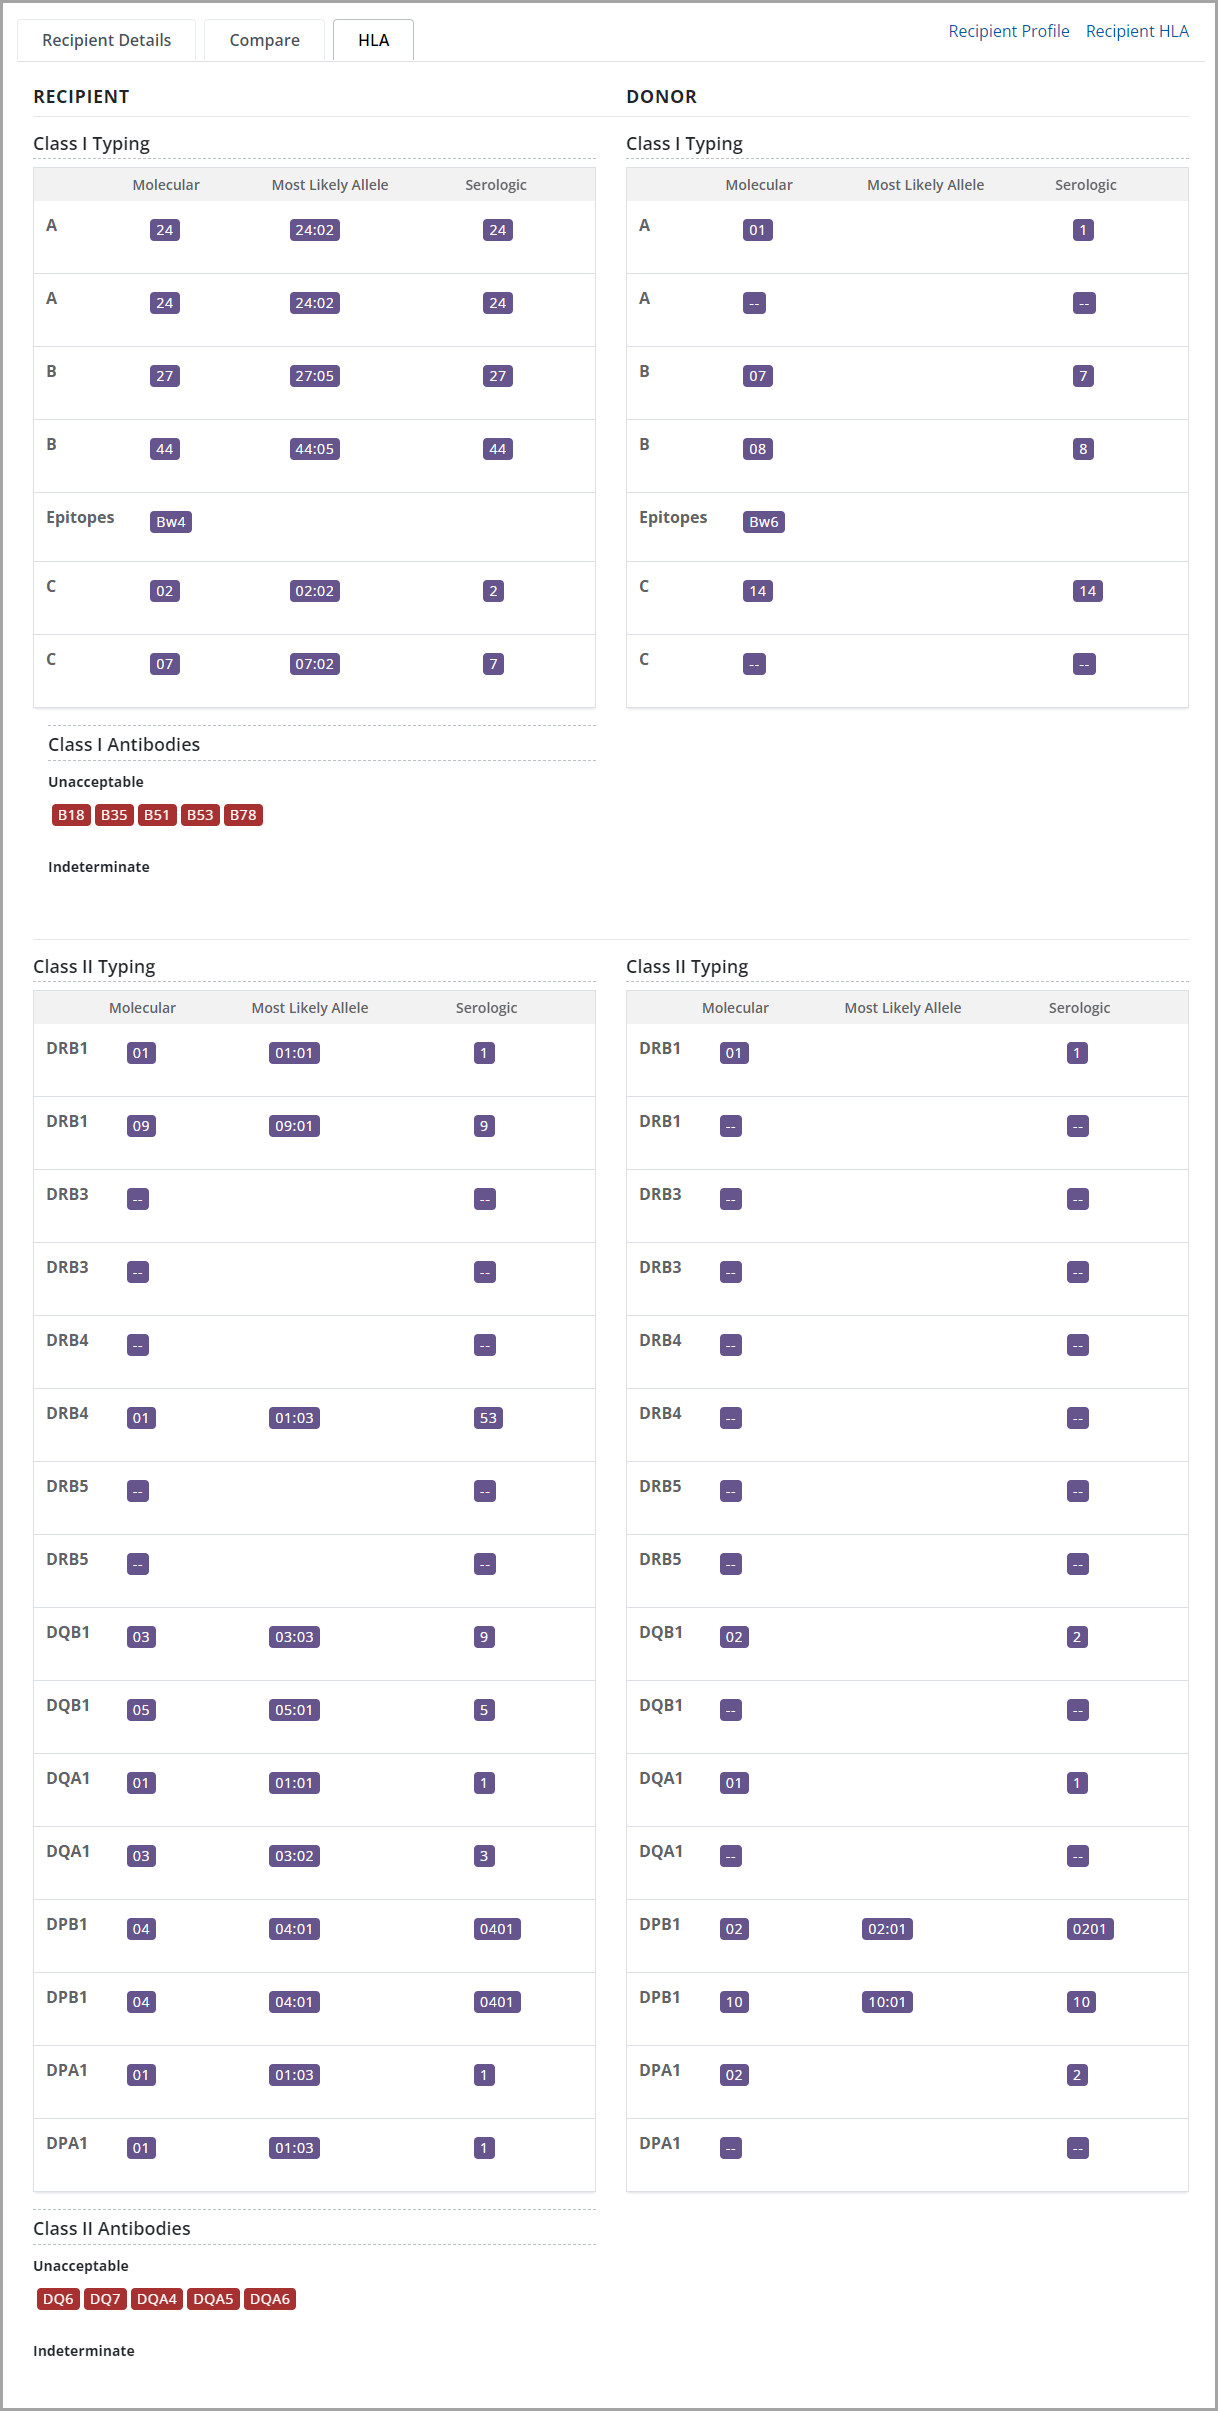Image resolution: width=1218 pixels, height=2411 pixels.
Task: Click the DQA4 unacceptable antibody tag
Action: pos(157,2299)
